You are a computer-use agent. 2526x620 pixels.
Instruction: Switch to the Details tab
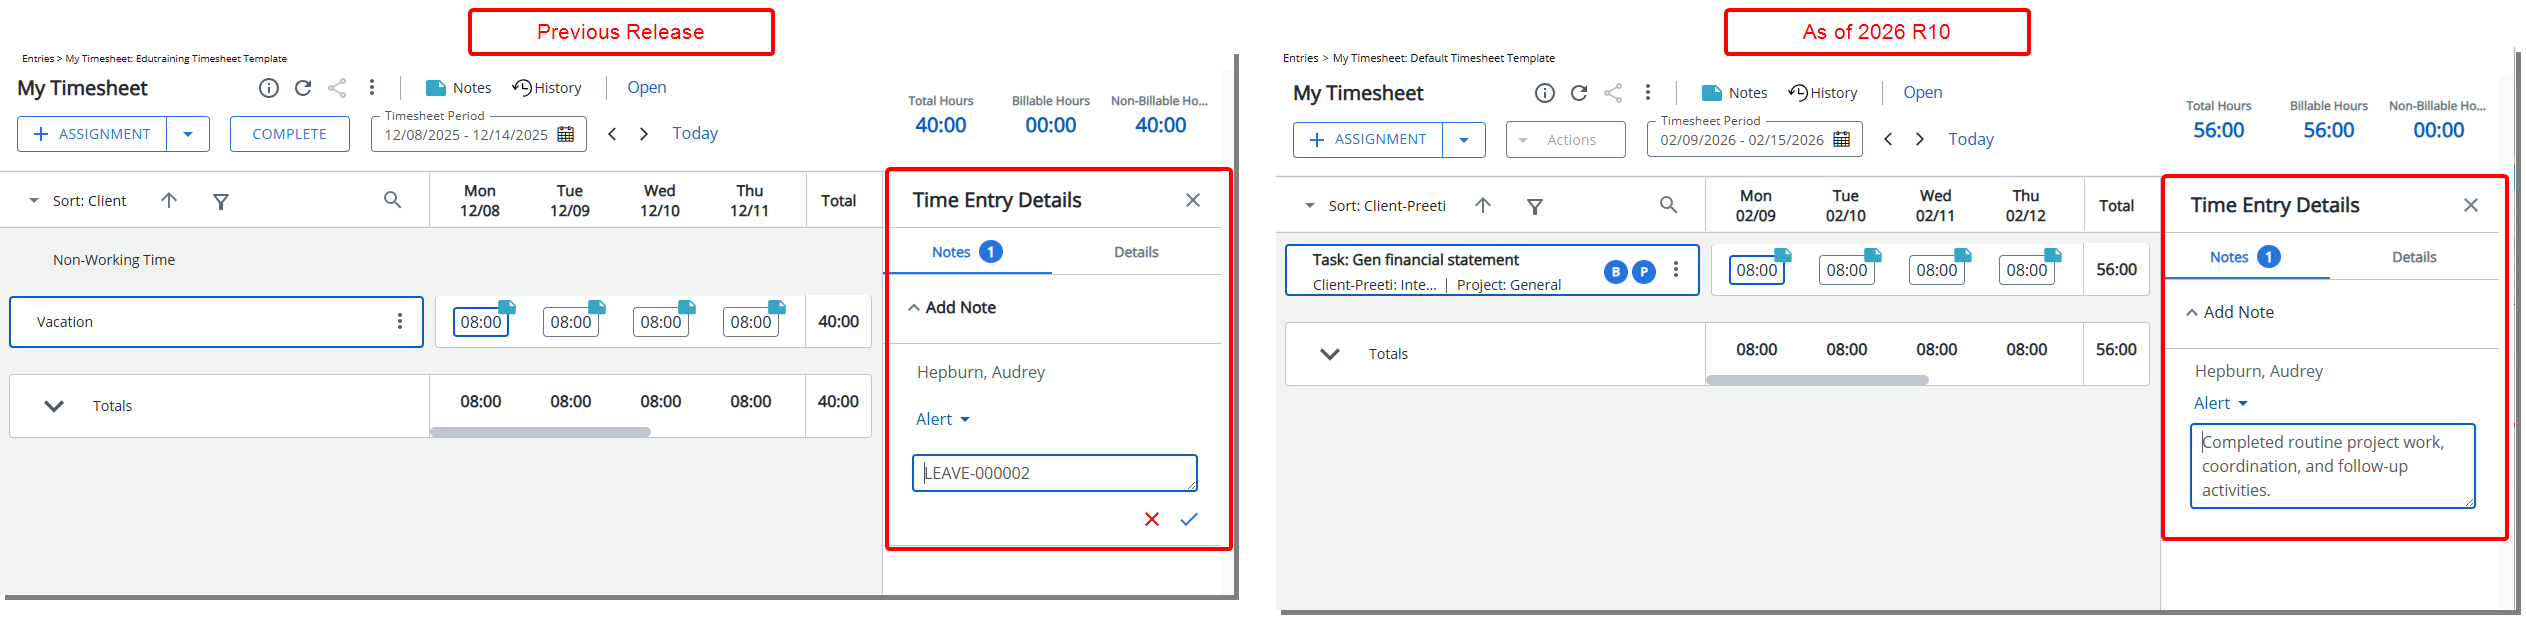point(1135,251)
